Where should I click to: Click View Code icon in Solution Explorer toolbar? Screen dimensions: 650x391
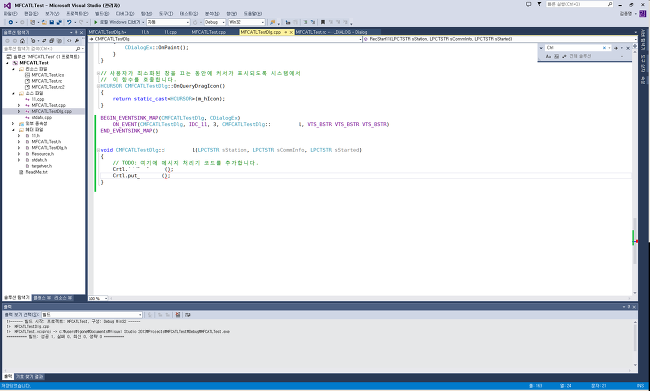(69, 41)
